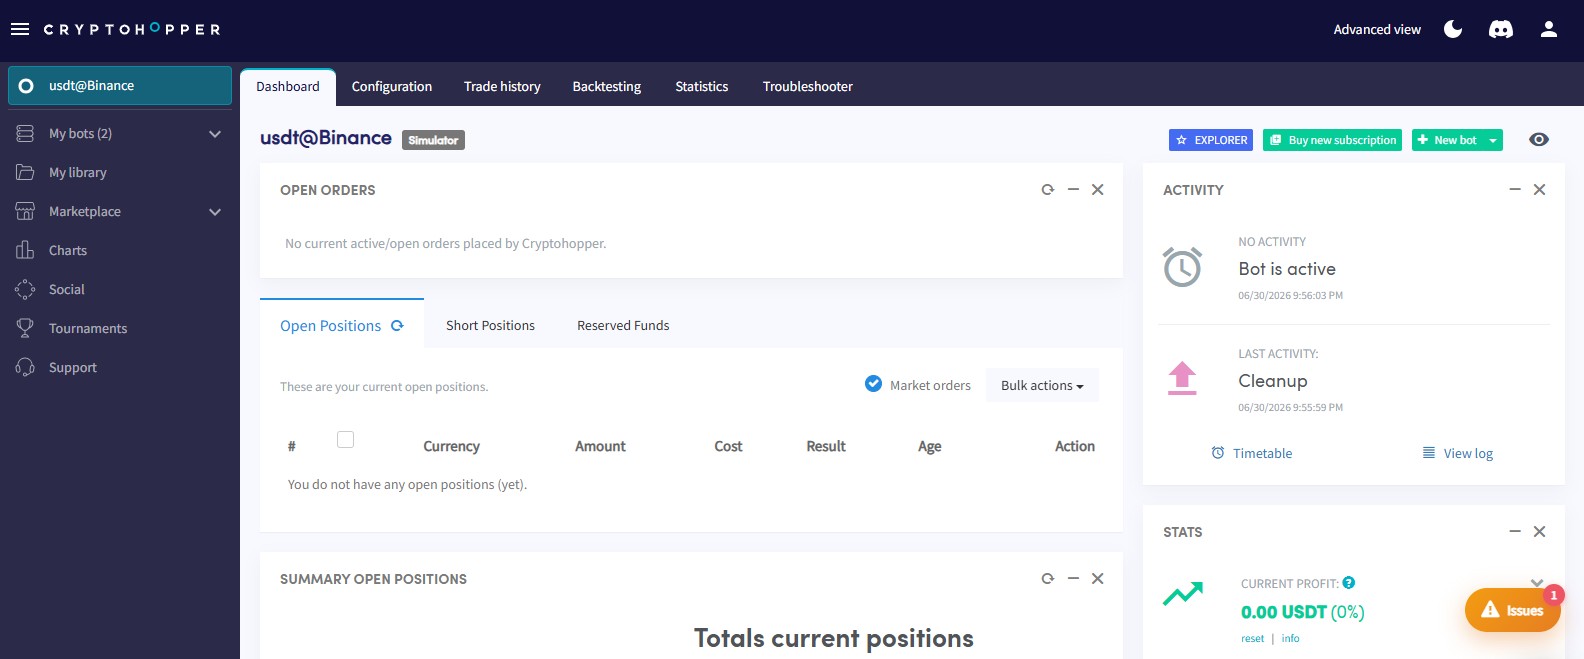Click reset profit link
Viewport: 1584px width, 659px height.
[x=1252, y=638]
